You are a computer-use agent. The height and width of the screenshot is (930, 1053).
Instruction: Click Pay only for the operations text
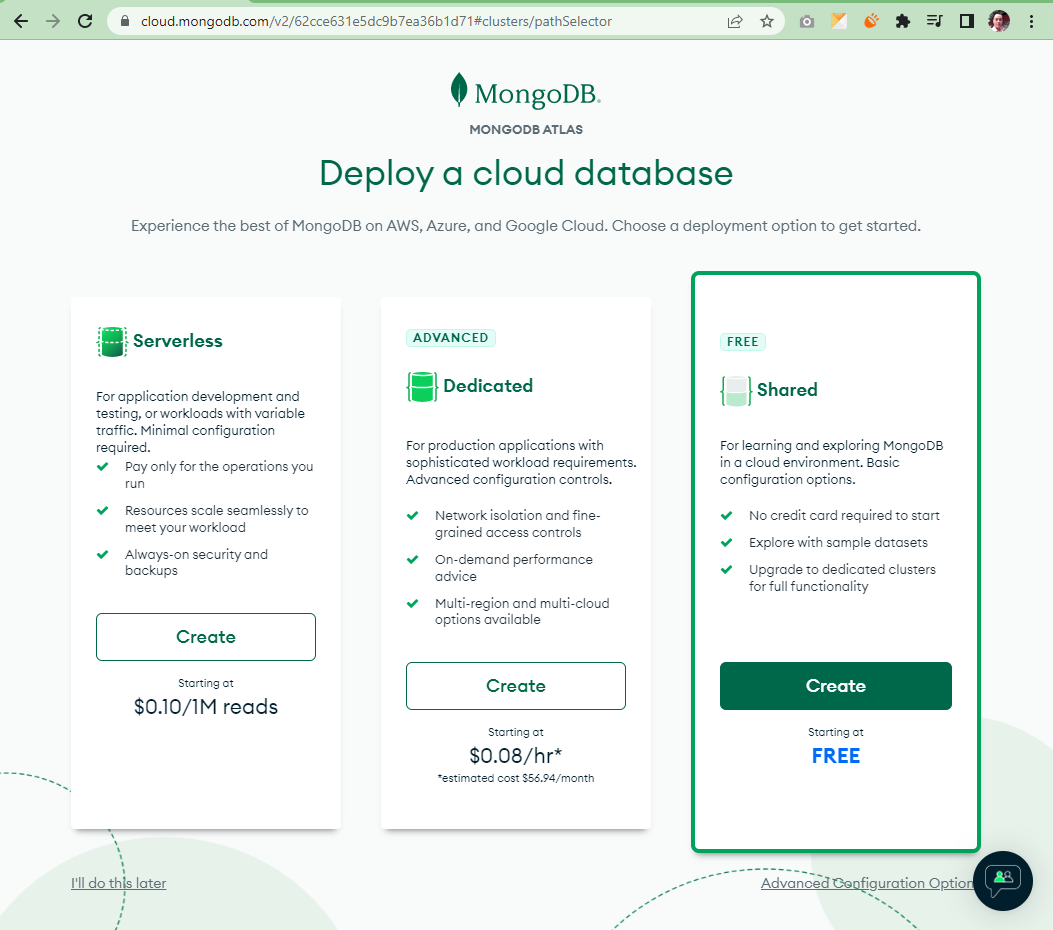coord(219,475)
